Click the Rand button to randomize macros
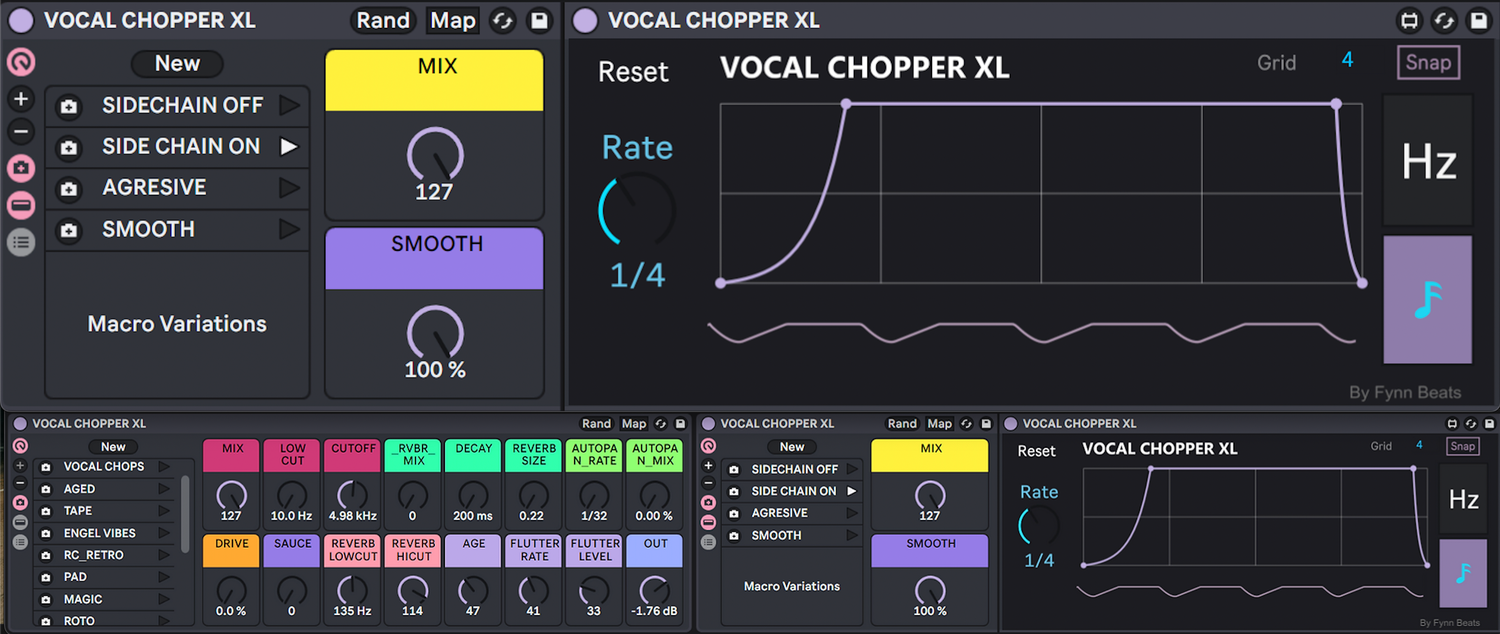This screenshot has width=1500, height=634. (x=383, y=20)
